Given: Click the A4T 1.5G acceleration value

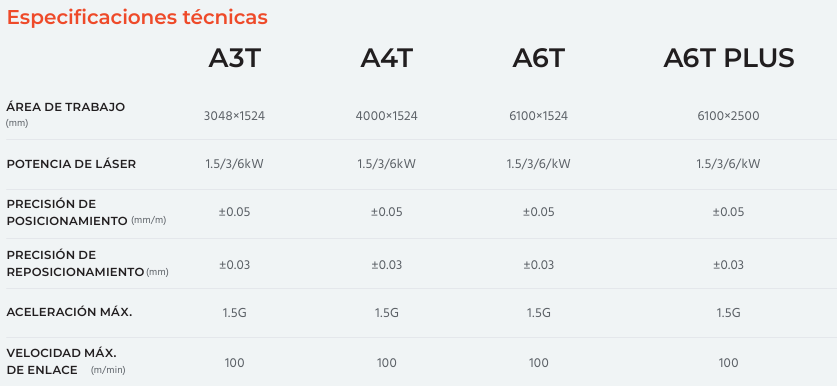Looking at the screenshot, I should (x=386, y=312).
